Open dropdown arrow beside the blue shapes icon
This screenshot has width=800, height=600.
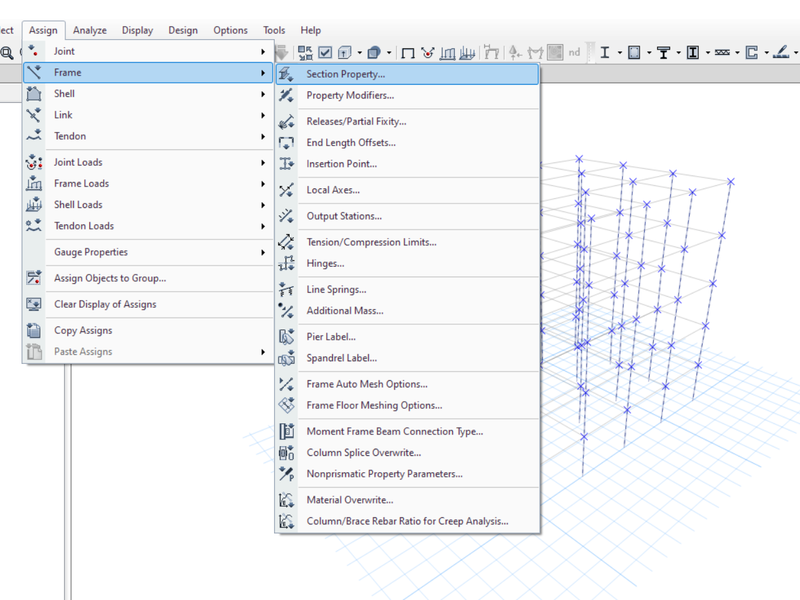[389, 52]
